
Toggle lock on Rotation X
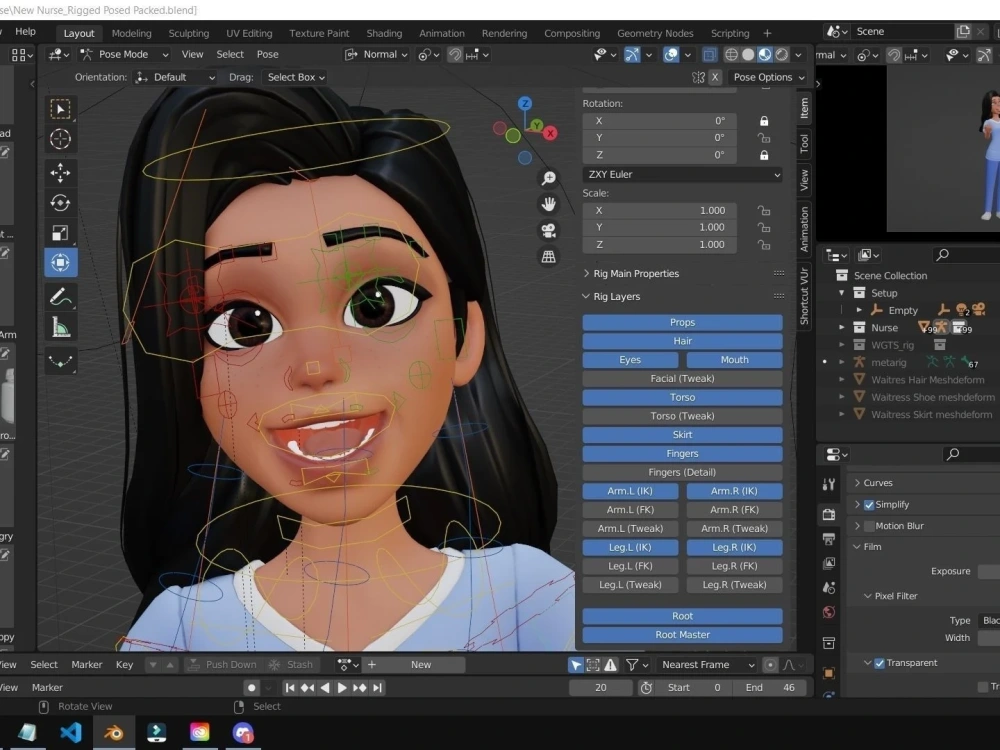[x=764, y=121]
